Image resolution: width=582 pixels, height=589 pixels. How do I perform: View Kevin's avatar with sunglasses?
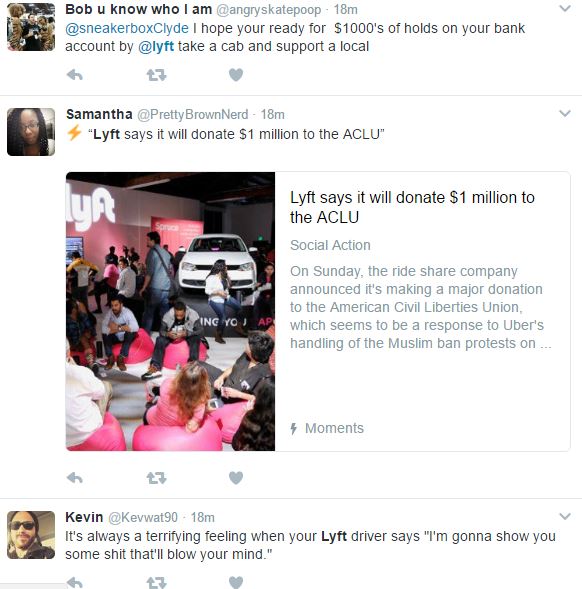pyautogui.click(x=31, y=535)
